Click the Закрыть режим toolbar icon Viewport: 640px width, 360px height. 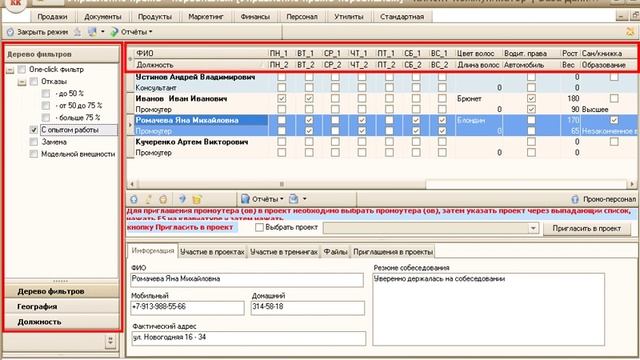(10, 32)
